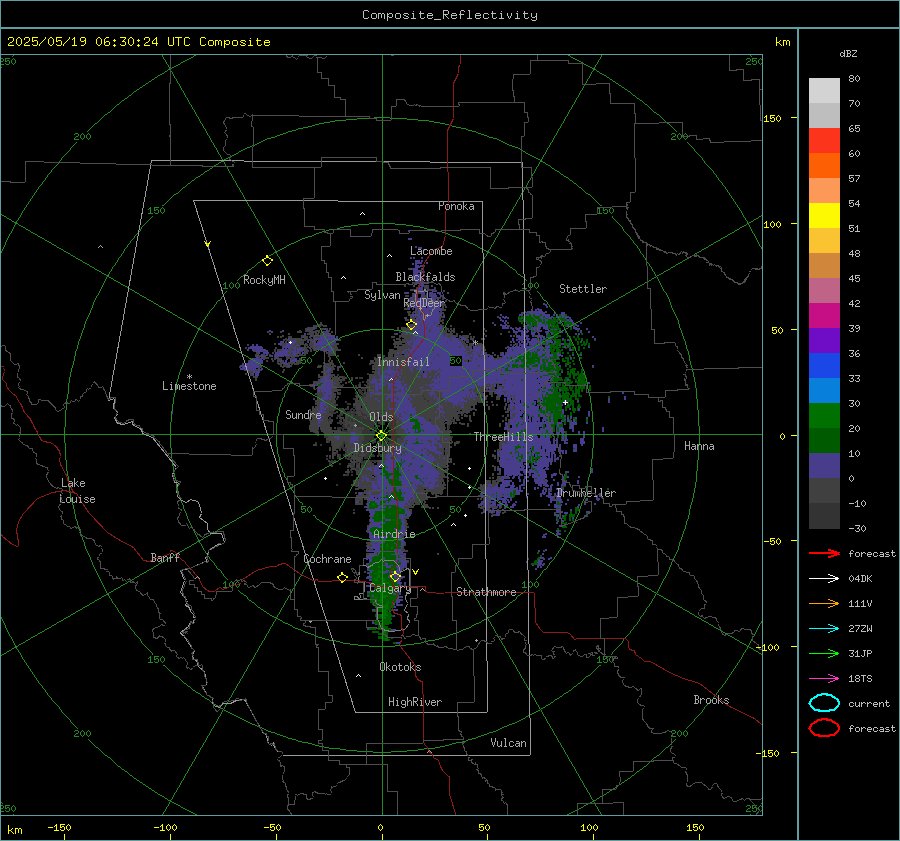
Task: Click the magenta swatch between 42 and 39
Action: click(x=824, y=315)
